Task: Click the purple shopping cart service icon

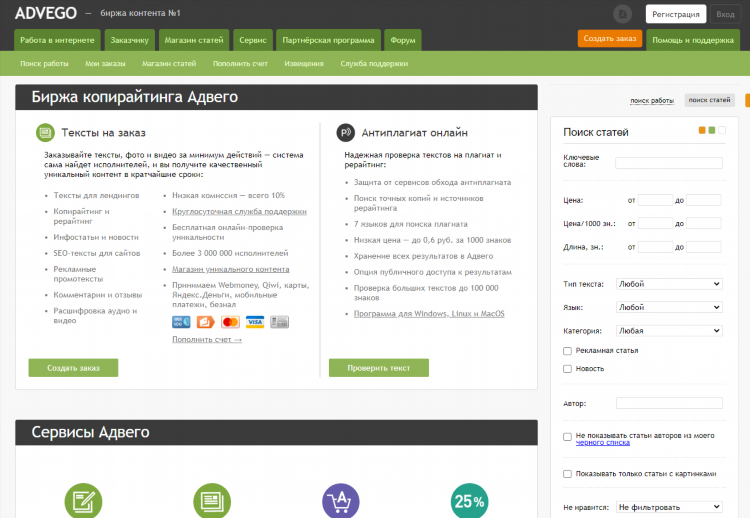Action: (x=341, y=500)
